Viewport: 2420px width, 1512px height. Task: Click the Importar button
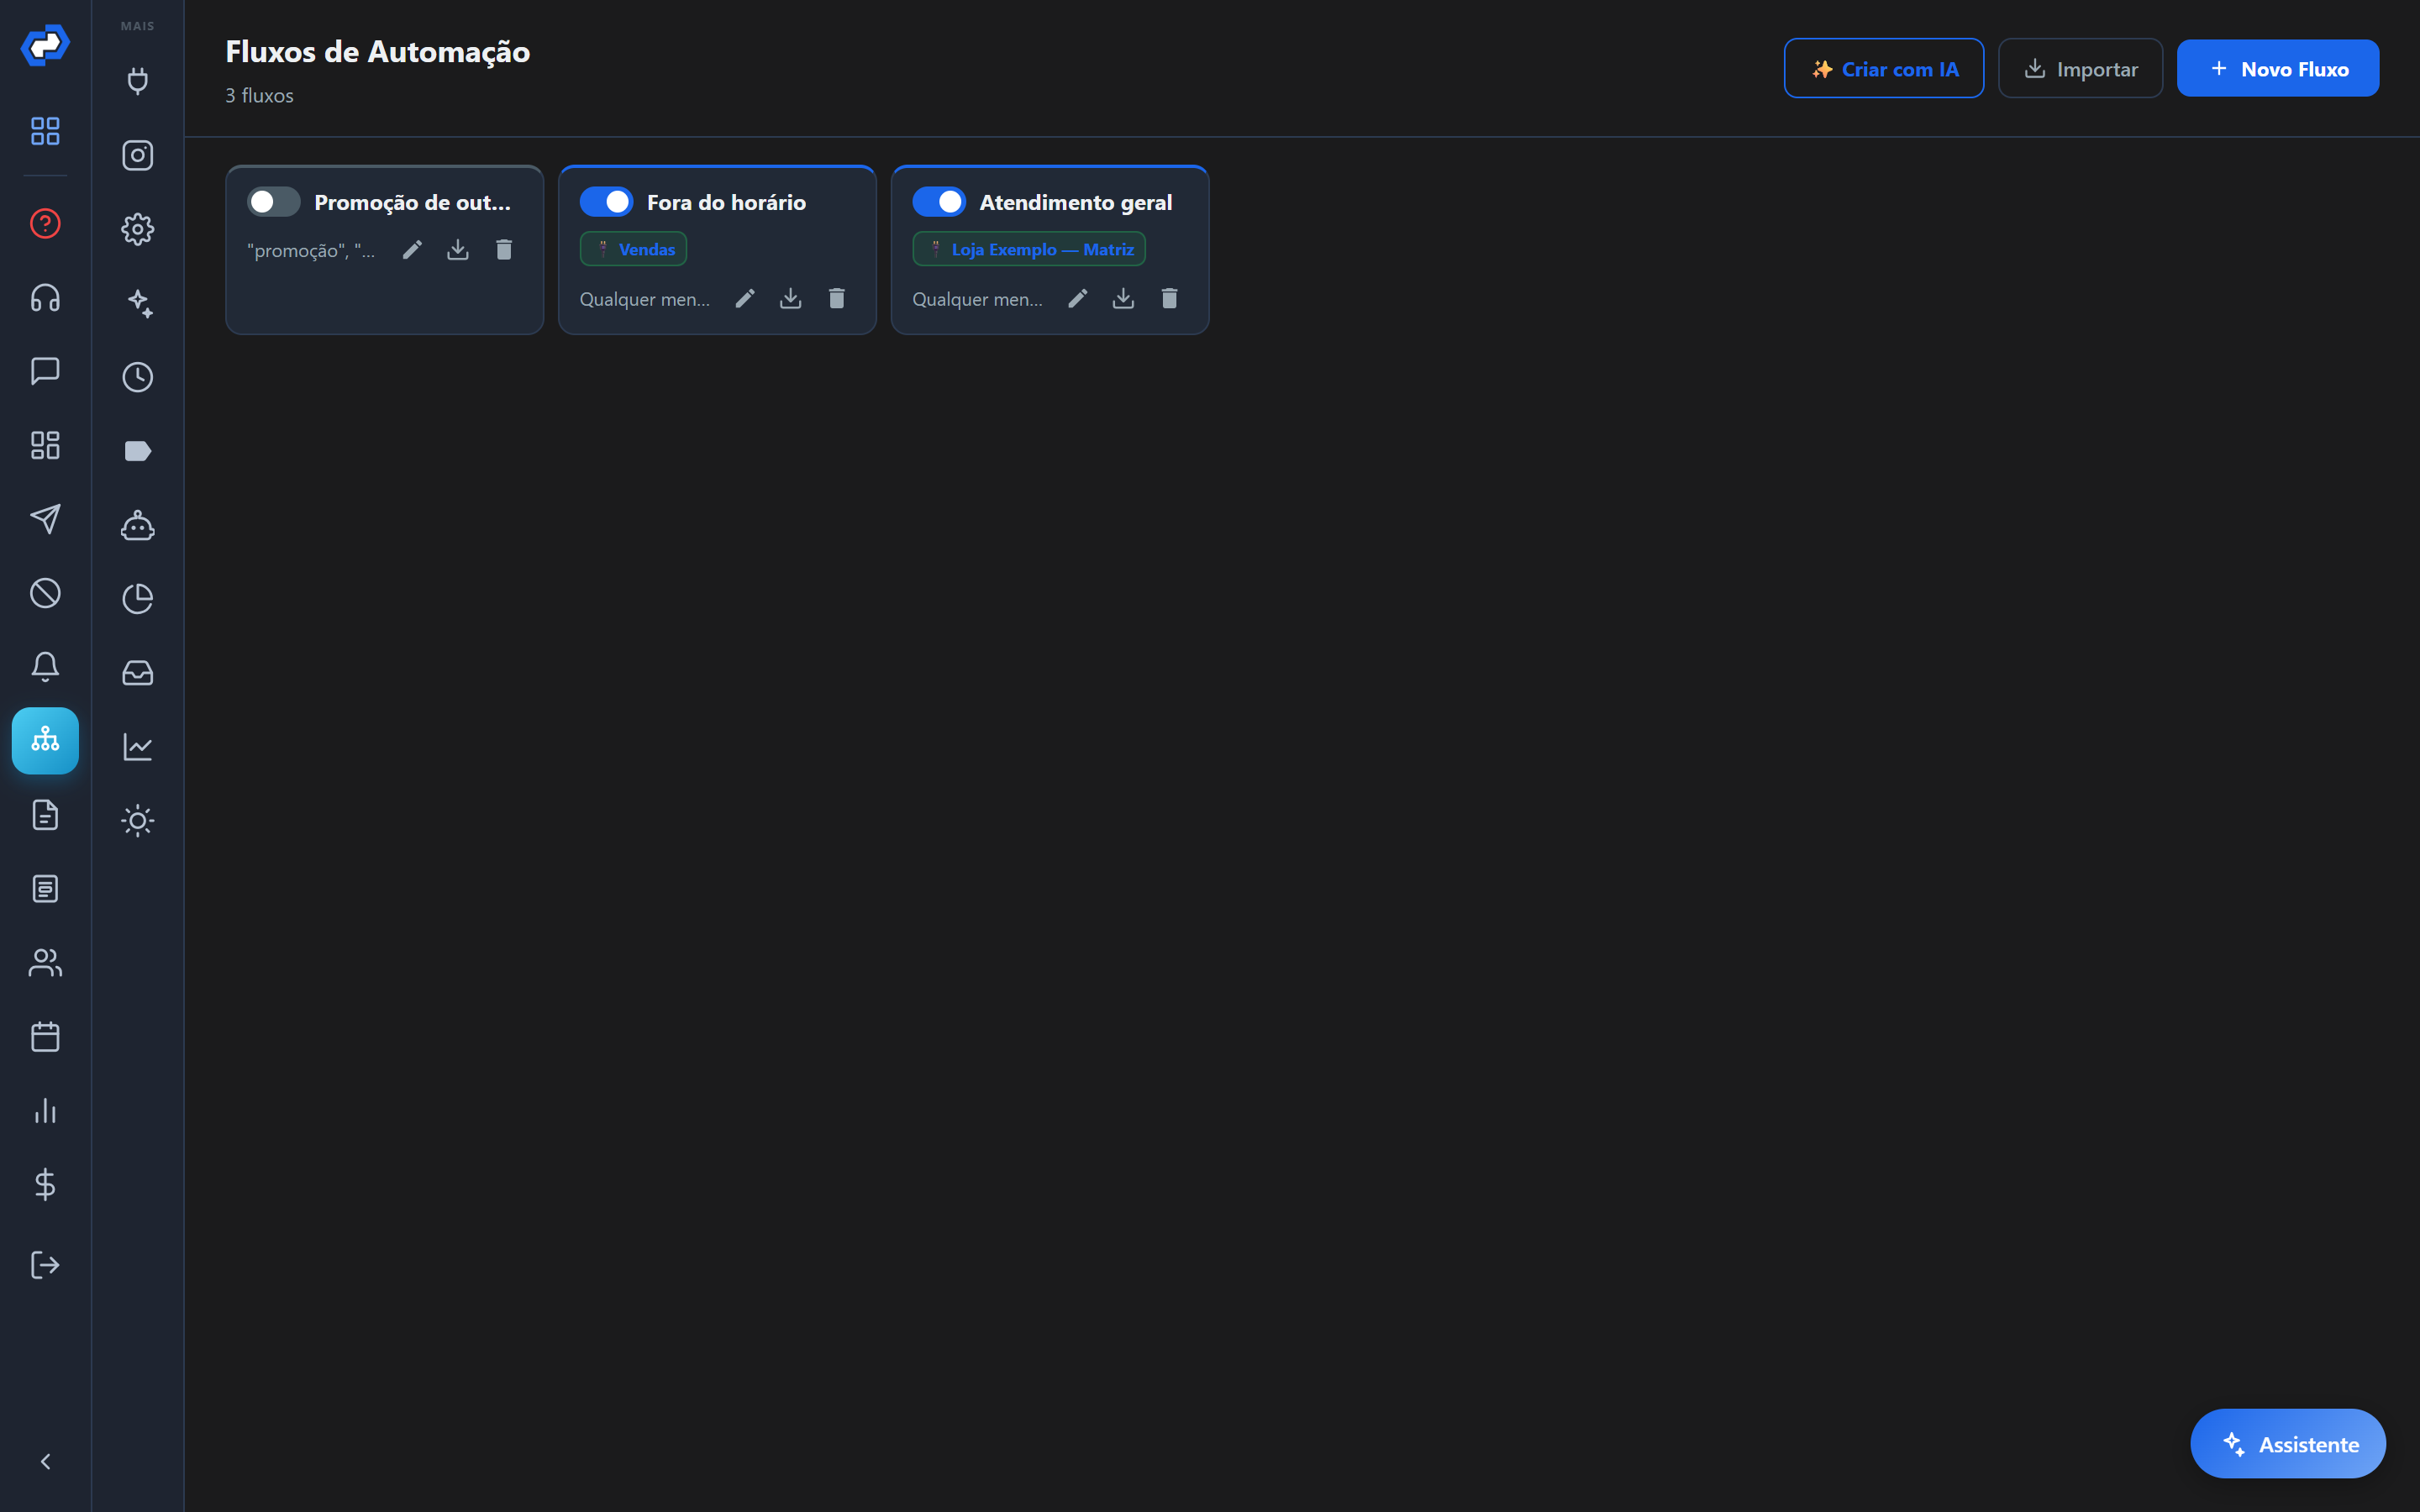coord(2080,69)
